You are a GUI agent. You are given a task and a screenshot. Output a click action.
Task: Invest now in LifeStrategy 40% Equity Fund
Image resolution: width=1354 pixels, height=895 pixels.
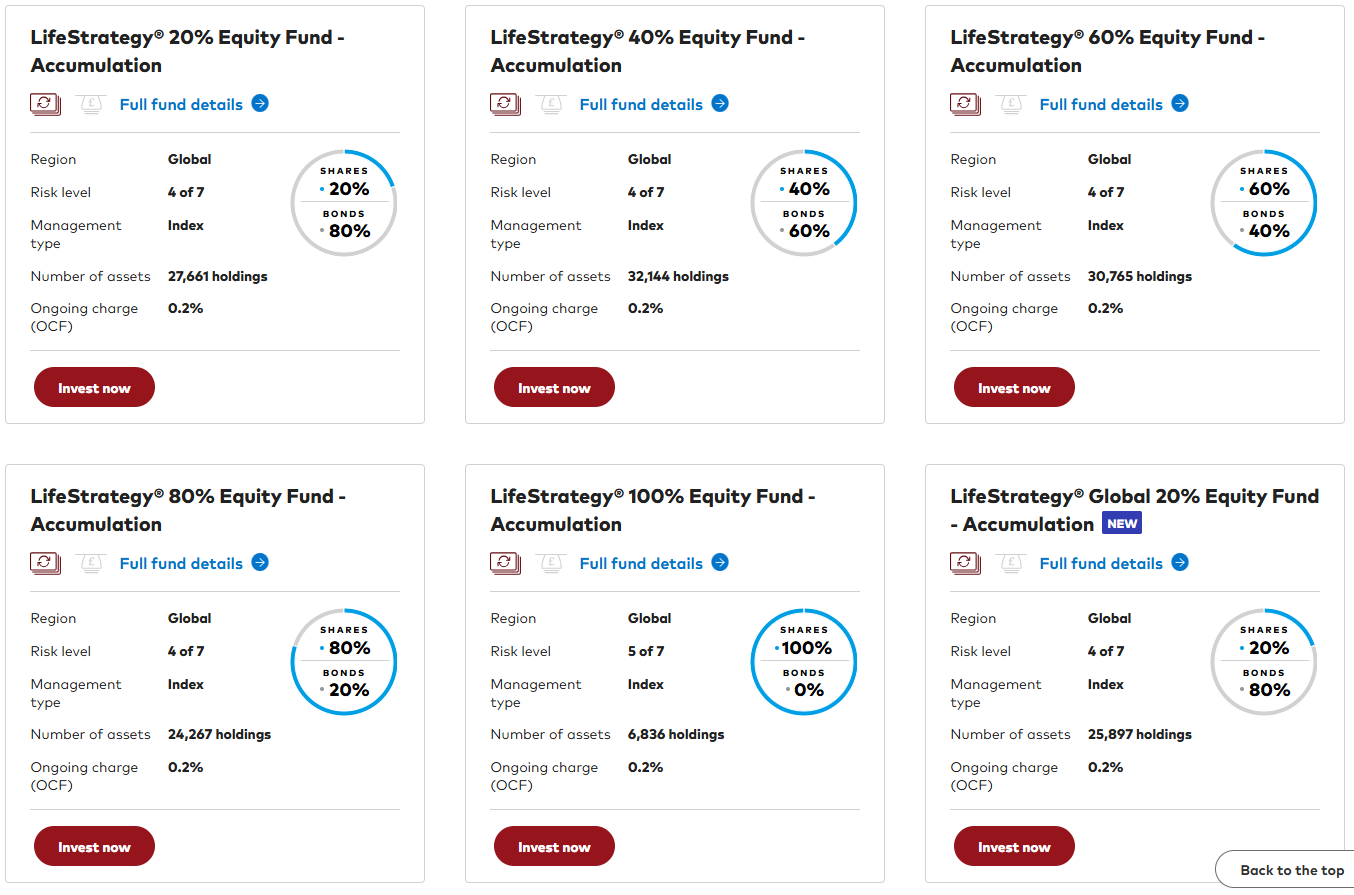554,388
